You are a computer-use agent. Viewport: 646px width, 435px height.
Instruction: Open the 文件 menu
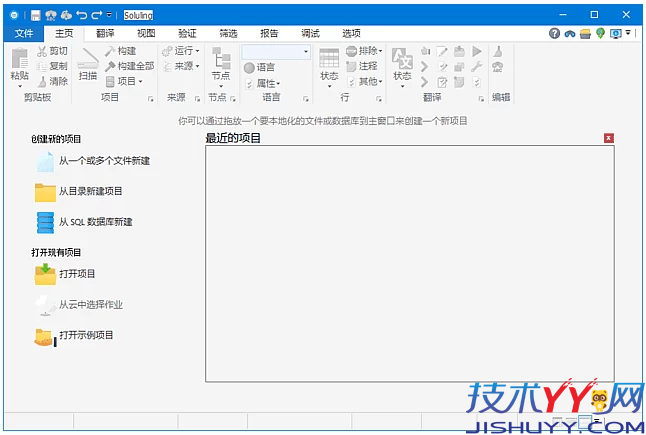pos(23,33)
